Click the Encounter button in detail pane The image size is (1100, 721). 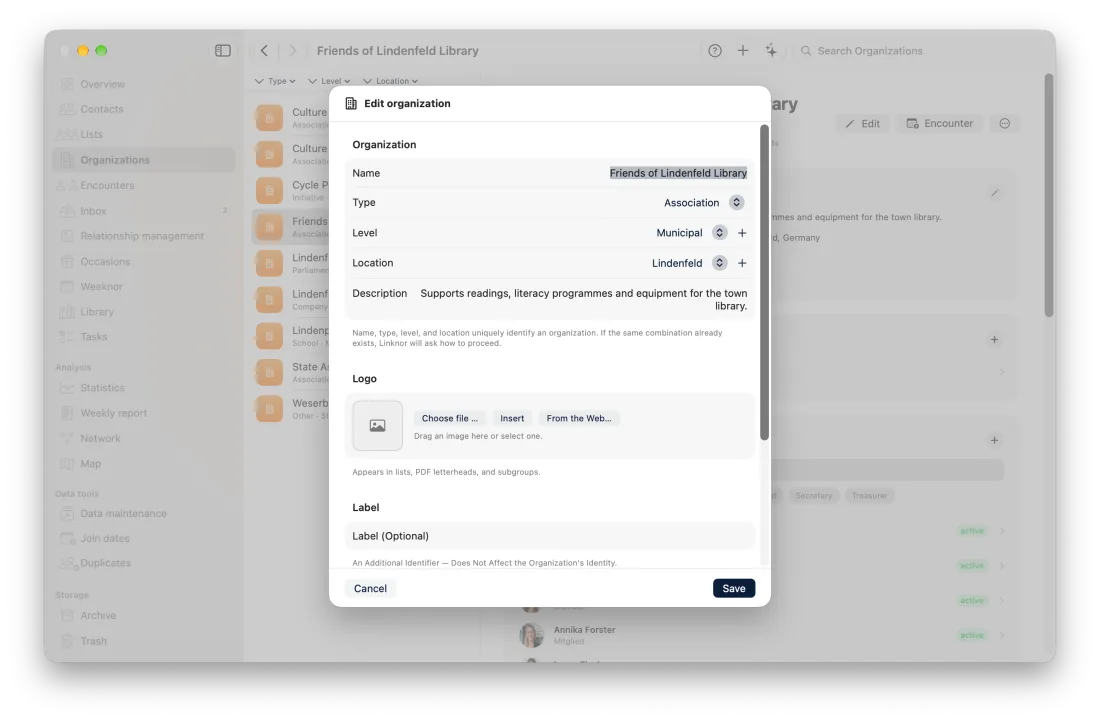pos(939,123)
